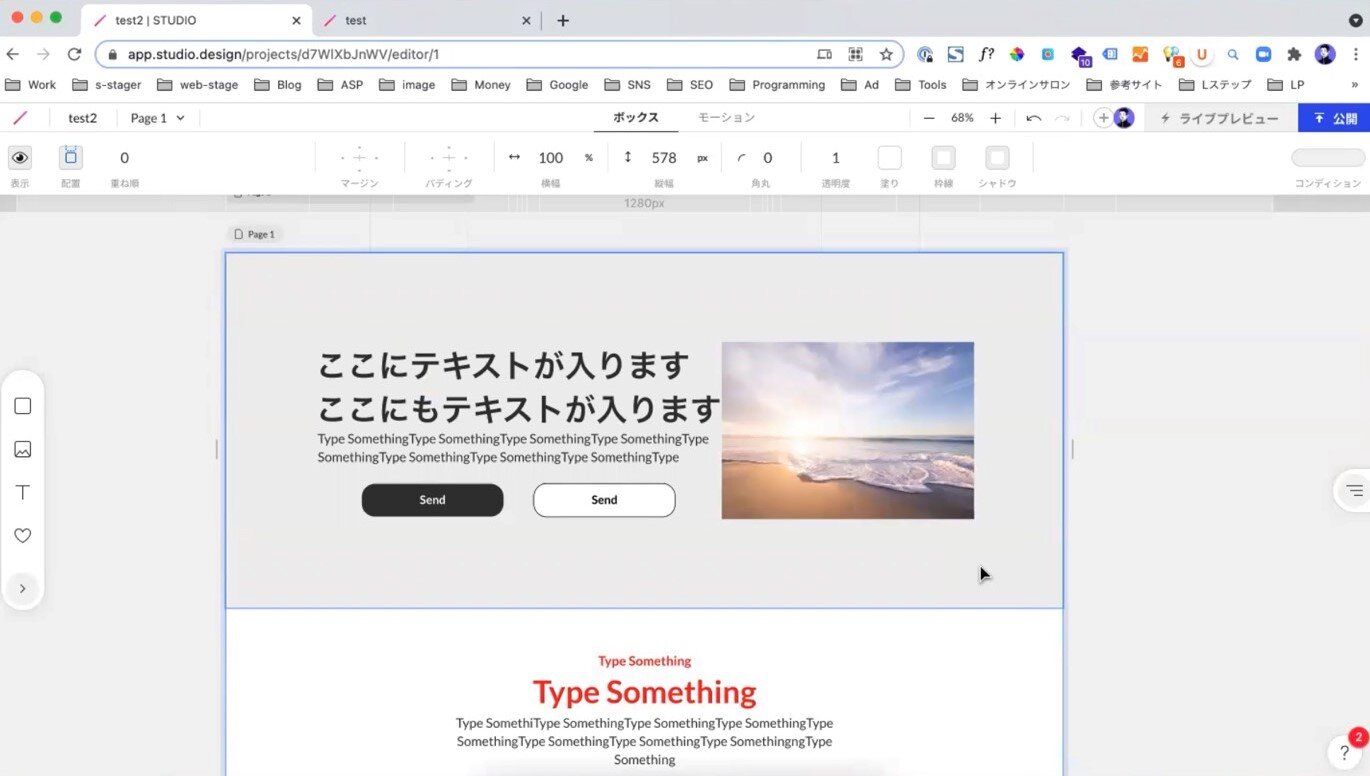Switch to the モーション tab
Viewport: 1370px width, 776px height.
pyautogui.click(x=726, y=118)
